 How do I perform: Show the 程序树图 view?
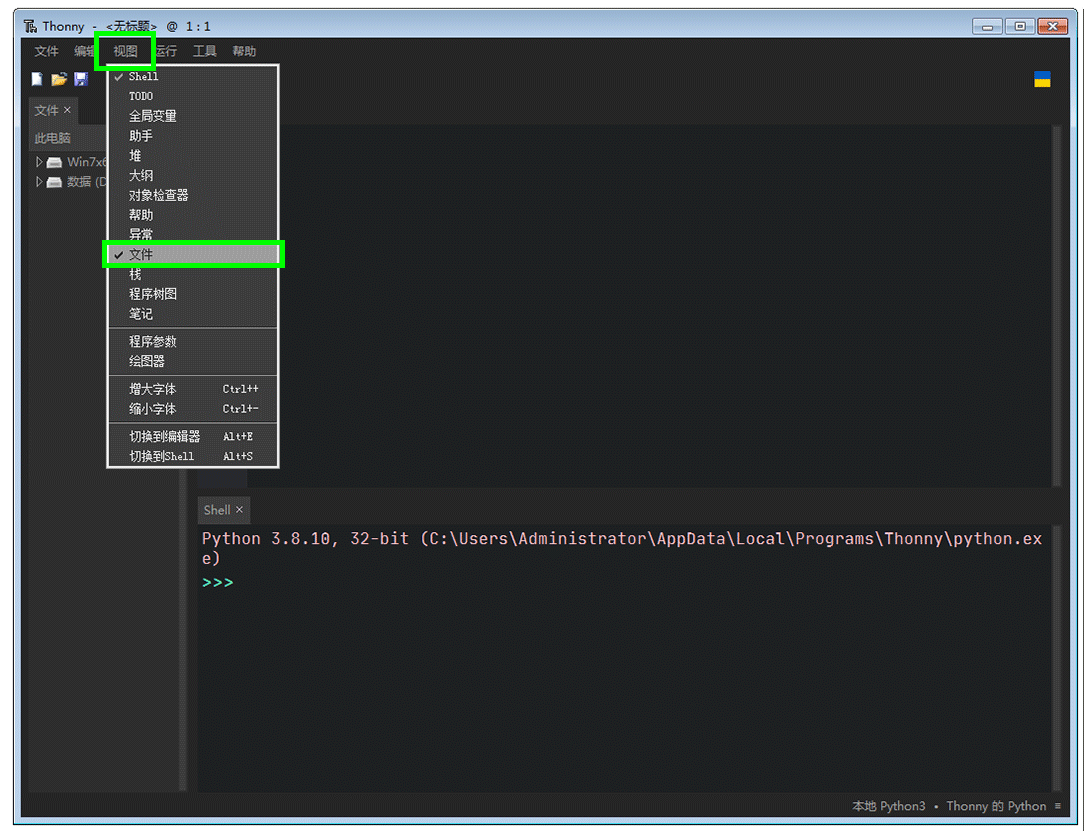(193, 294)
